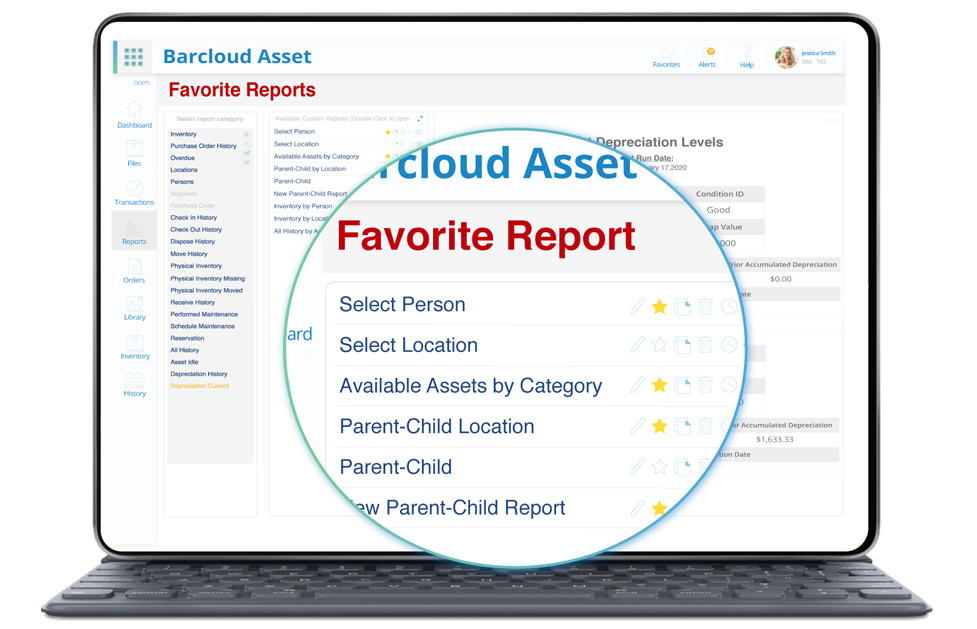The image size is (977, 629).
Task: Schedule Available Assets by Category via magnified clock icon
Action: [x=728, y=385]
